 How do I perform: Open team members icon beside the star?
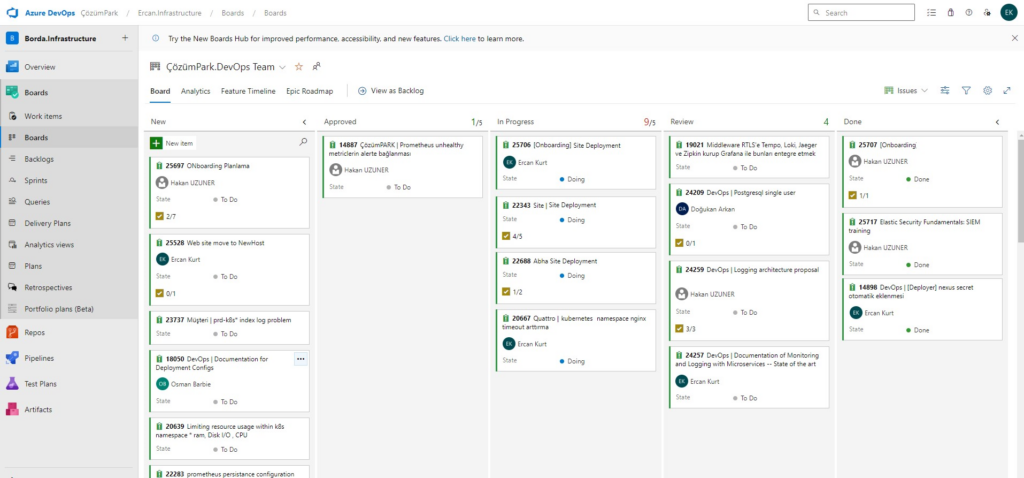316,67
